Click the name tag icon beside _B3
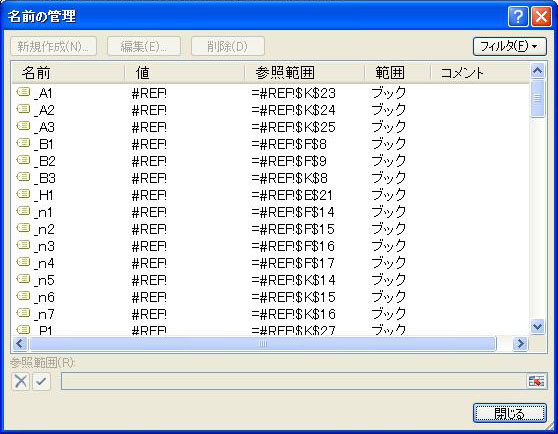Viewport: 558px width, 434px height. [x=23, y=177]
